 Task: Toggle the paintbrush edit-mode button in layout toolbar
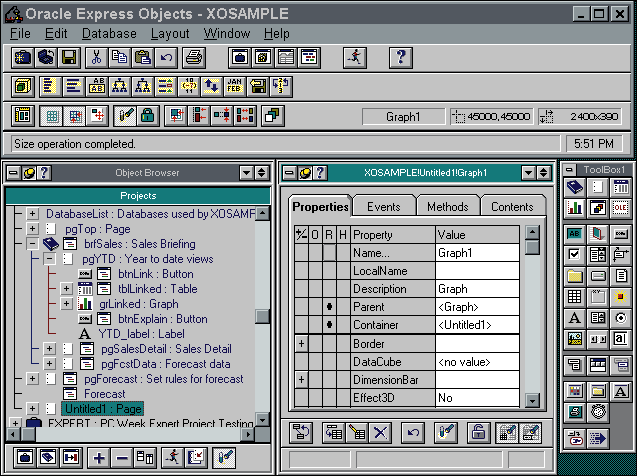point(125,116)
